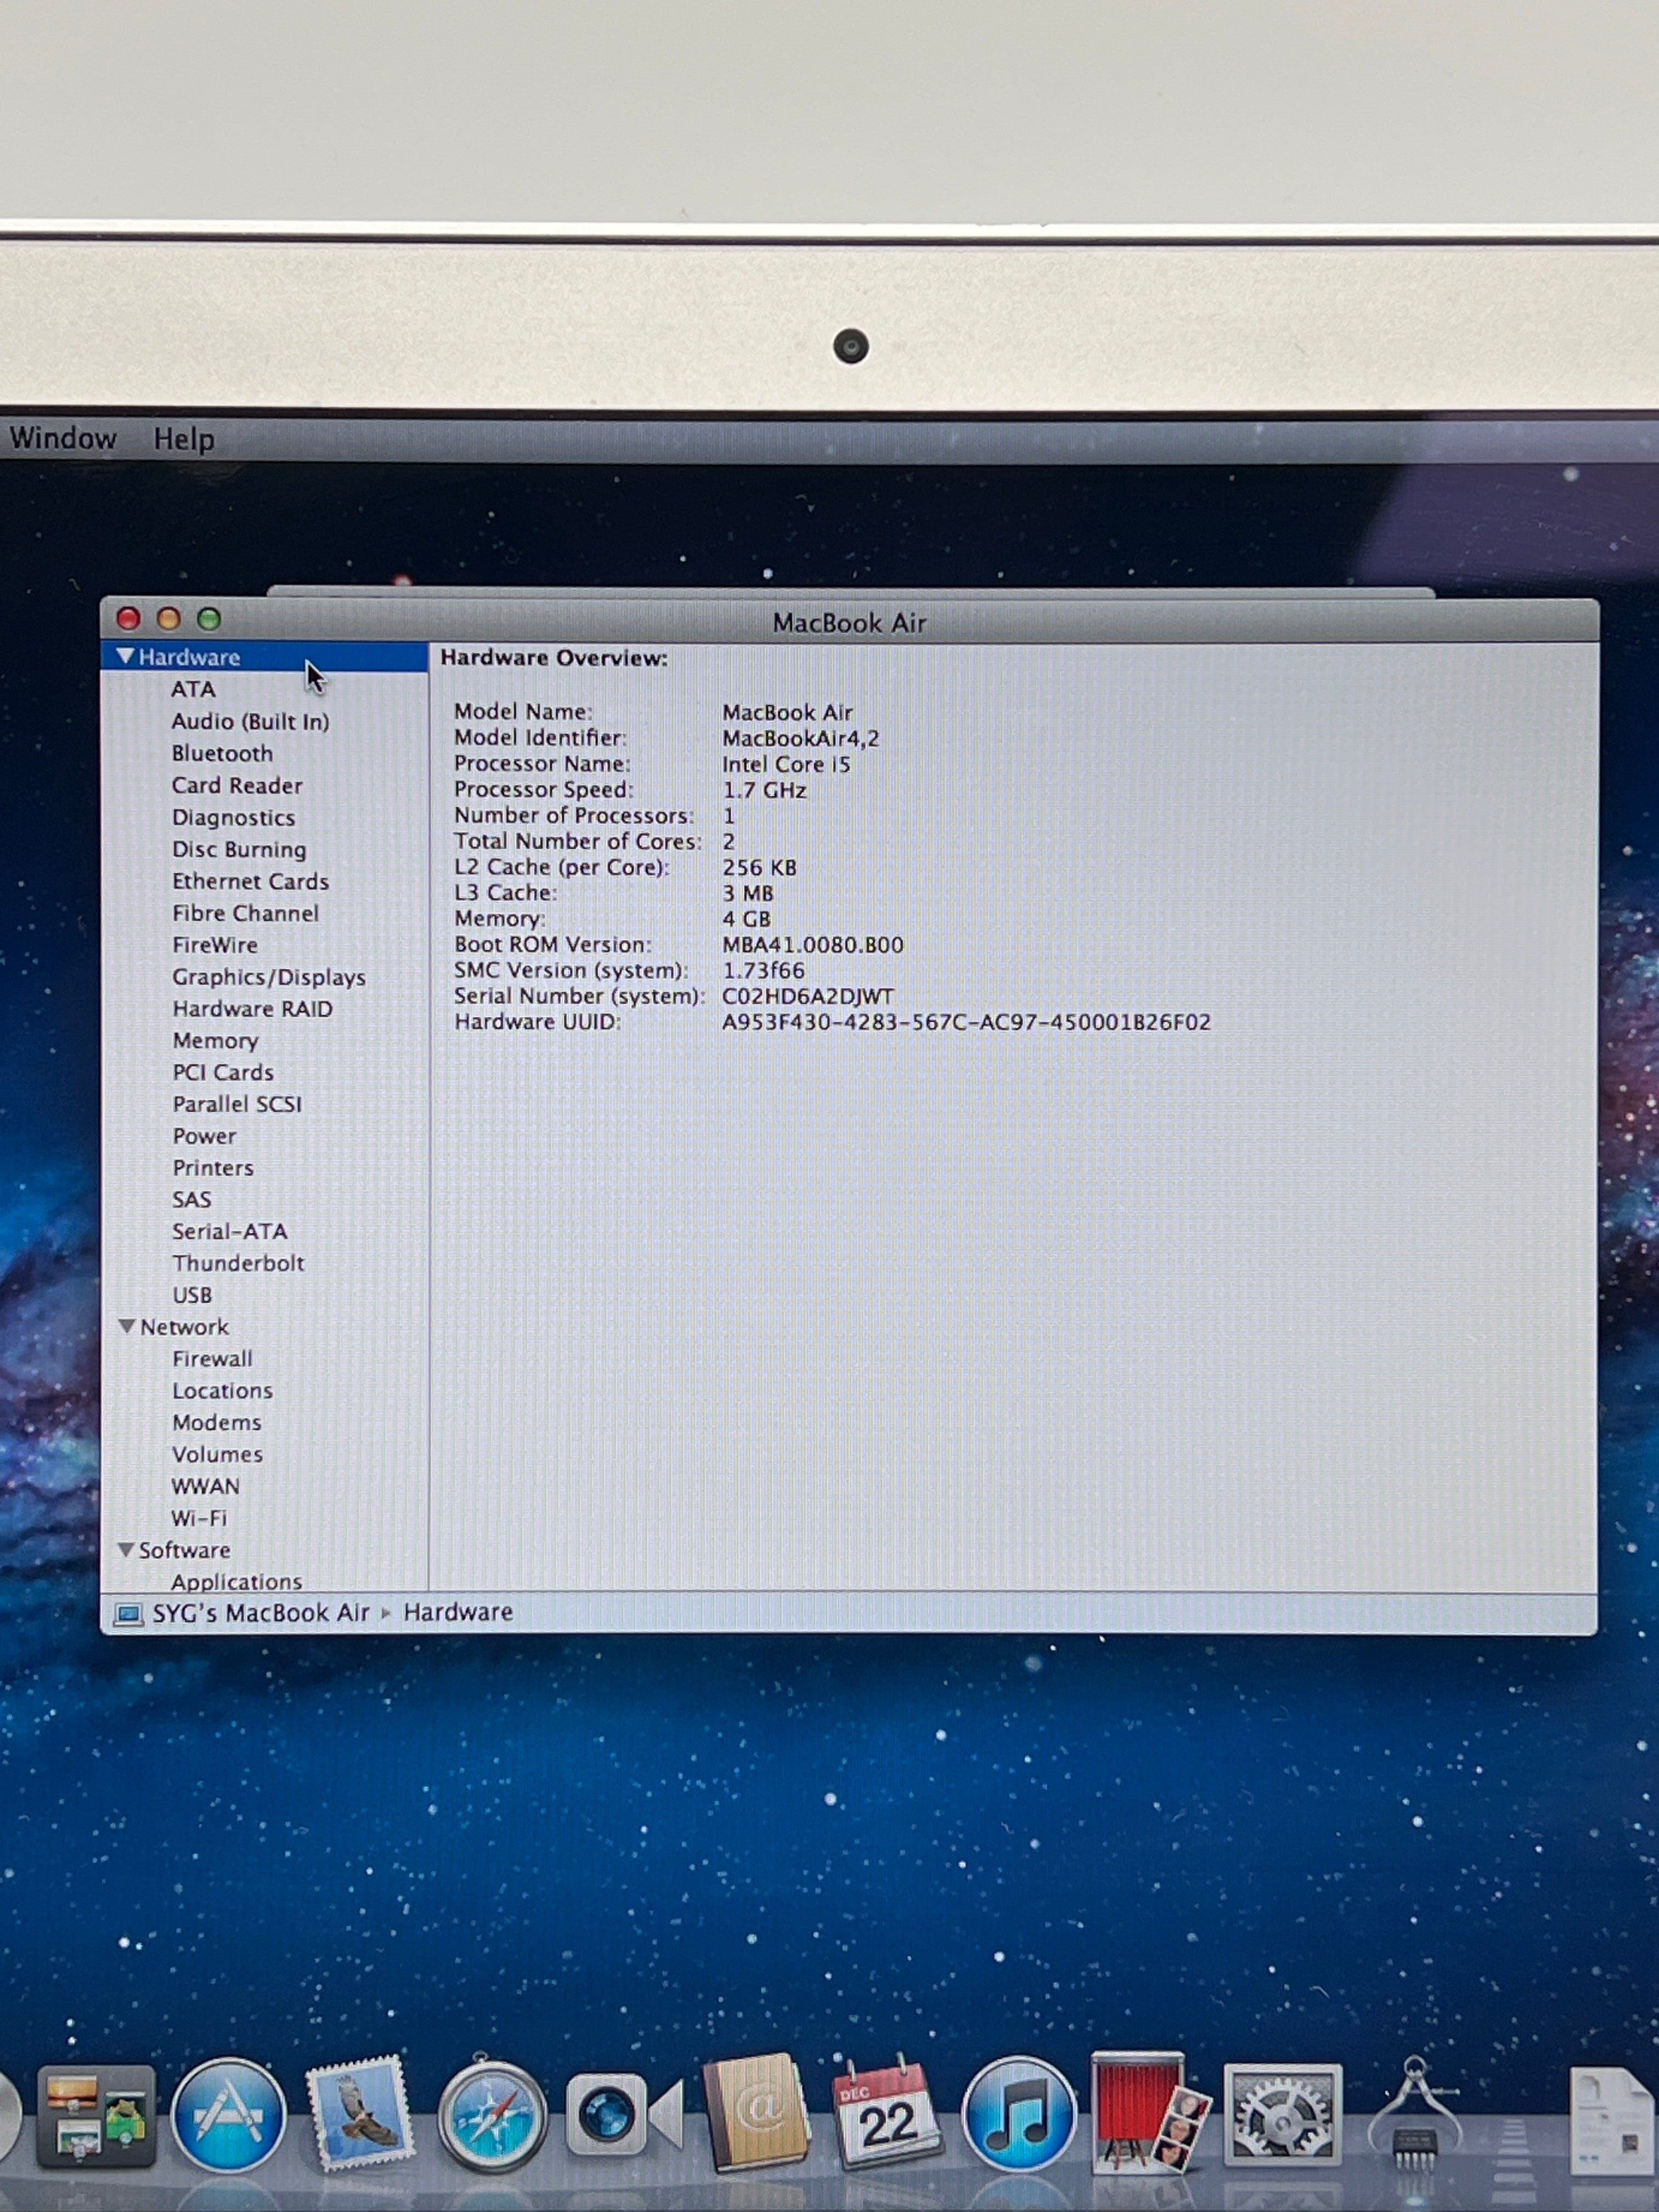
Task: Select Audio (Built In) item
Action: (250, 721)
